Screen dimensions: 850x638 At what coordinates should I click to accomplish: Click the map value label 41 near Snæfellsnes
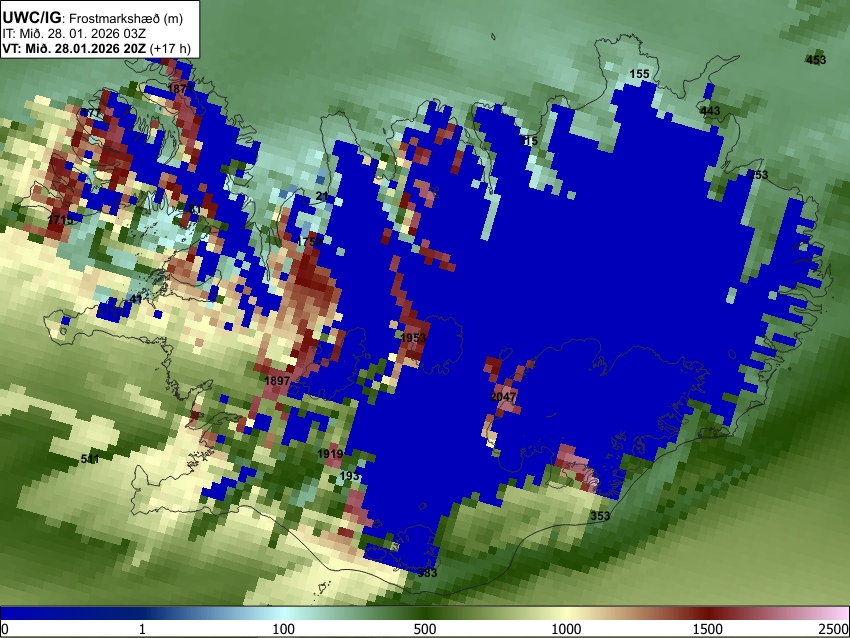click(136, 299)
